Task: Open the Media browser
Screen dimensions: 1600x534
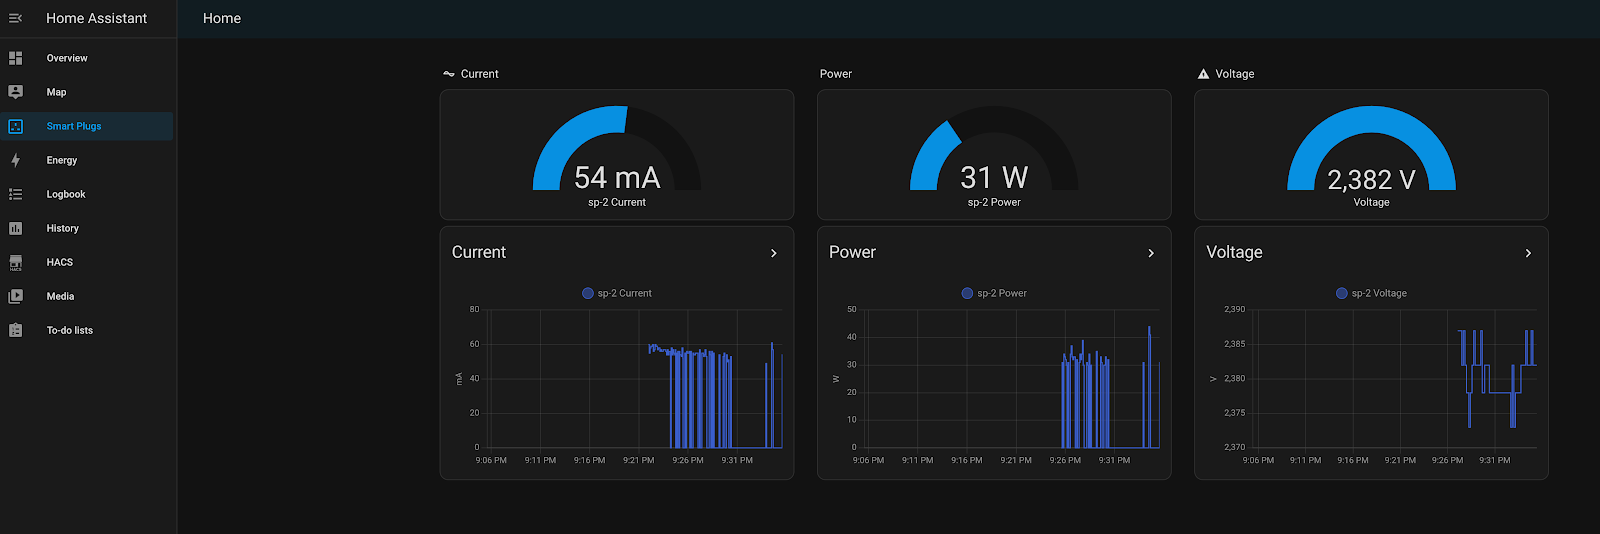Action: (x=87, y=296)
